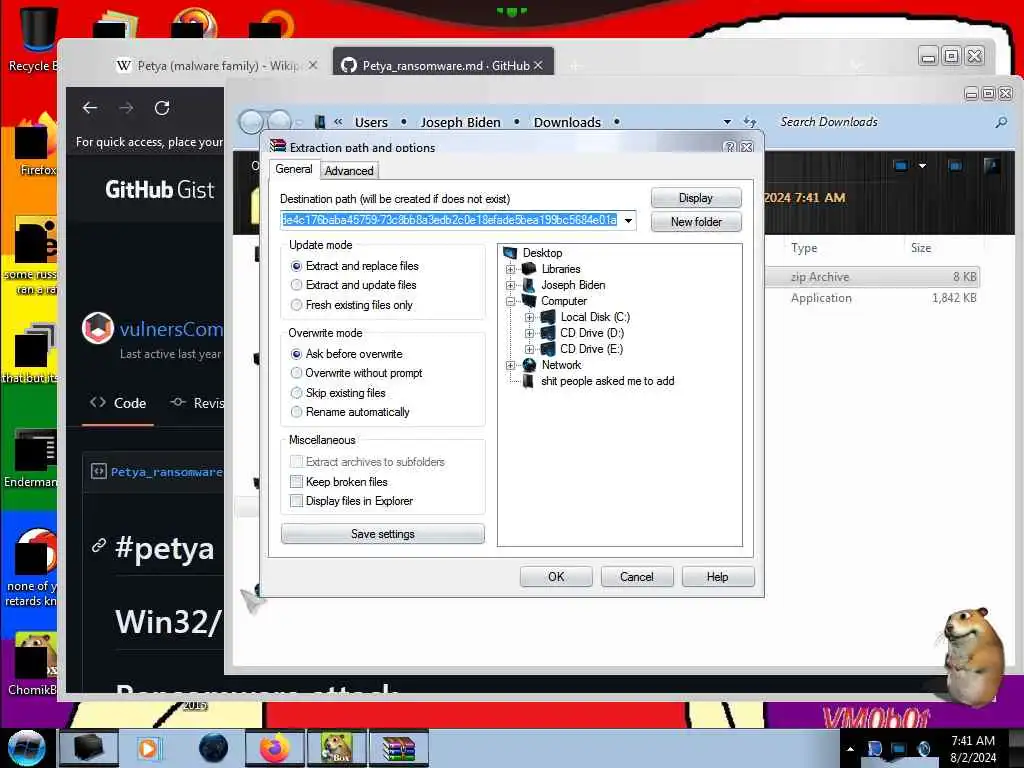Collapse the Computer tree node
Image resolution: width=1024 pixels, height=768 pixels.
click(x=511, y=301)
